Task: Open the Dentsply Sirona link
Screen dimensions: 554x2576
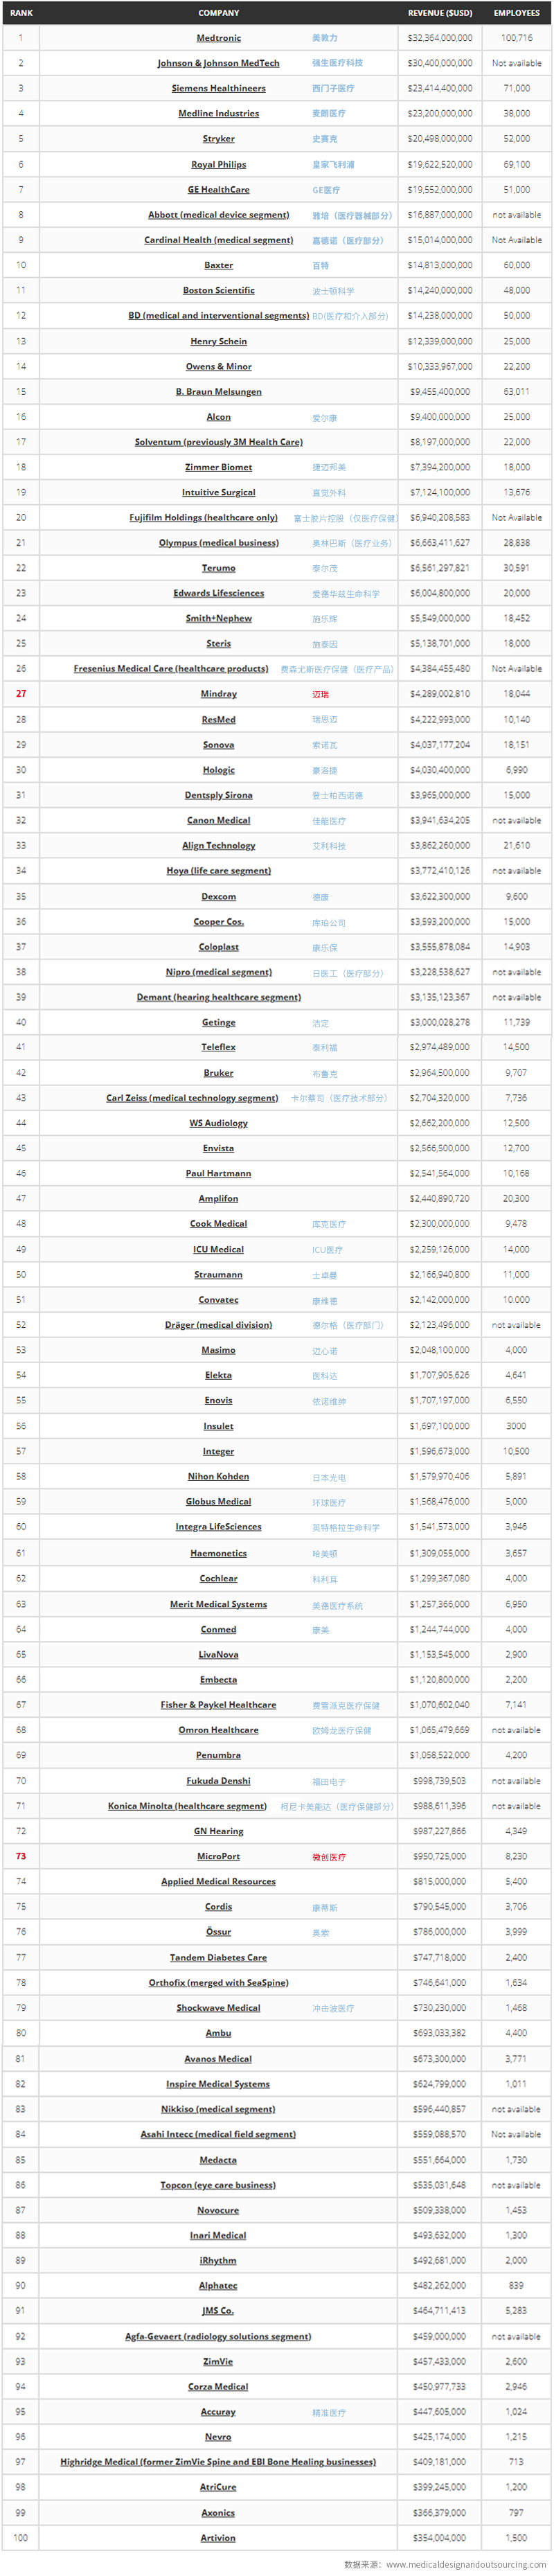Action: [x=218, y=795]
